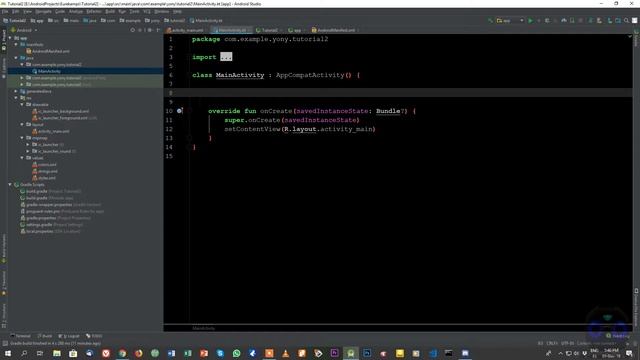
Task: Collapse the layout folder
Action: pyautogui.click(x=22, y=124)
